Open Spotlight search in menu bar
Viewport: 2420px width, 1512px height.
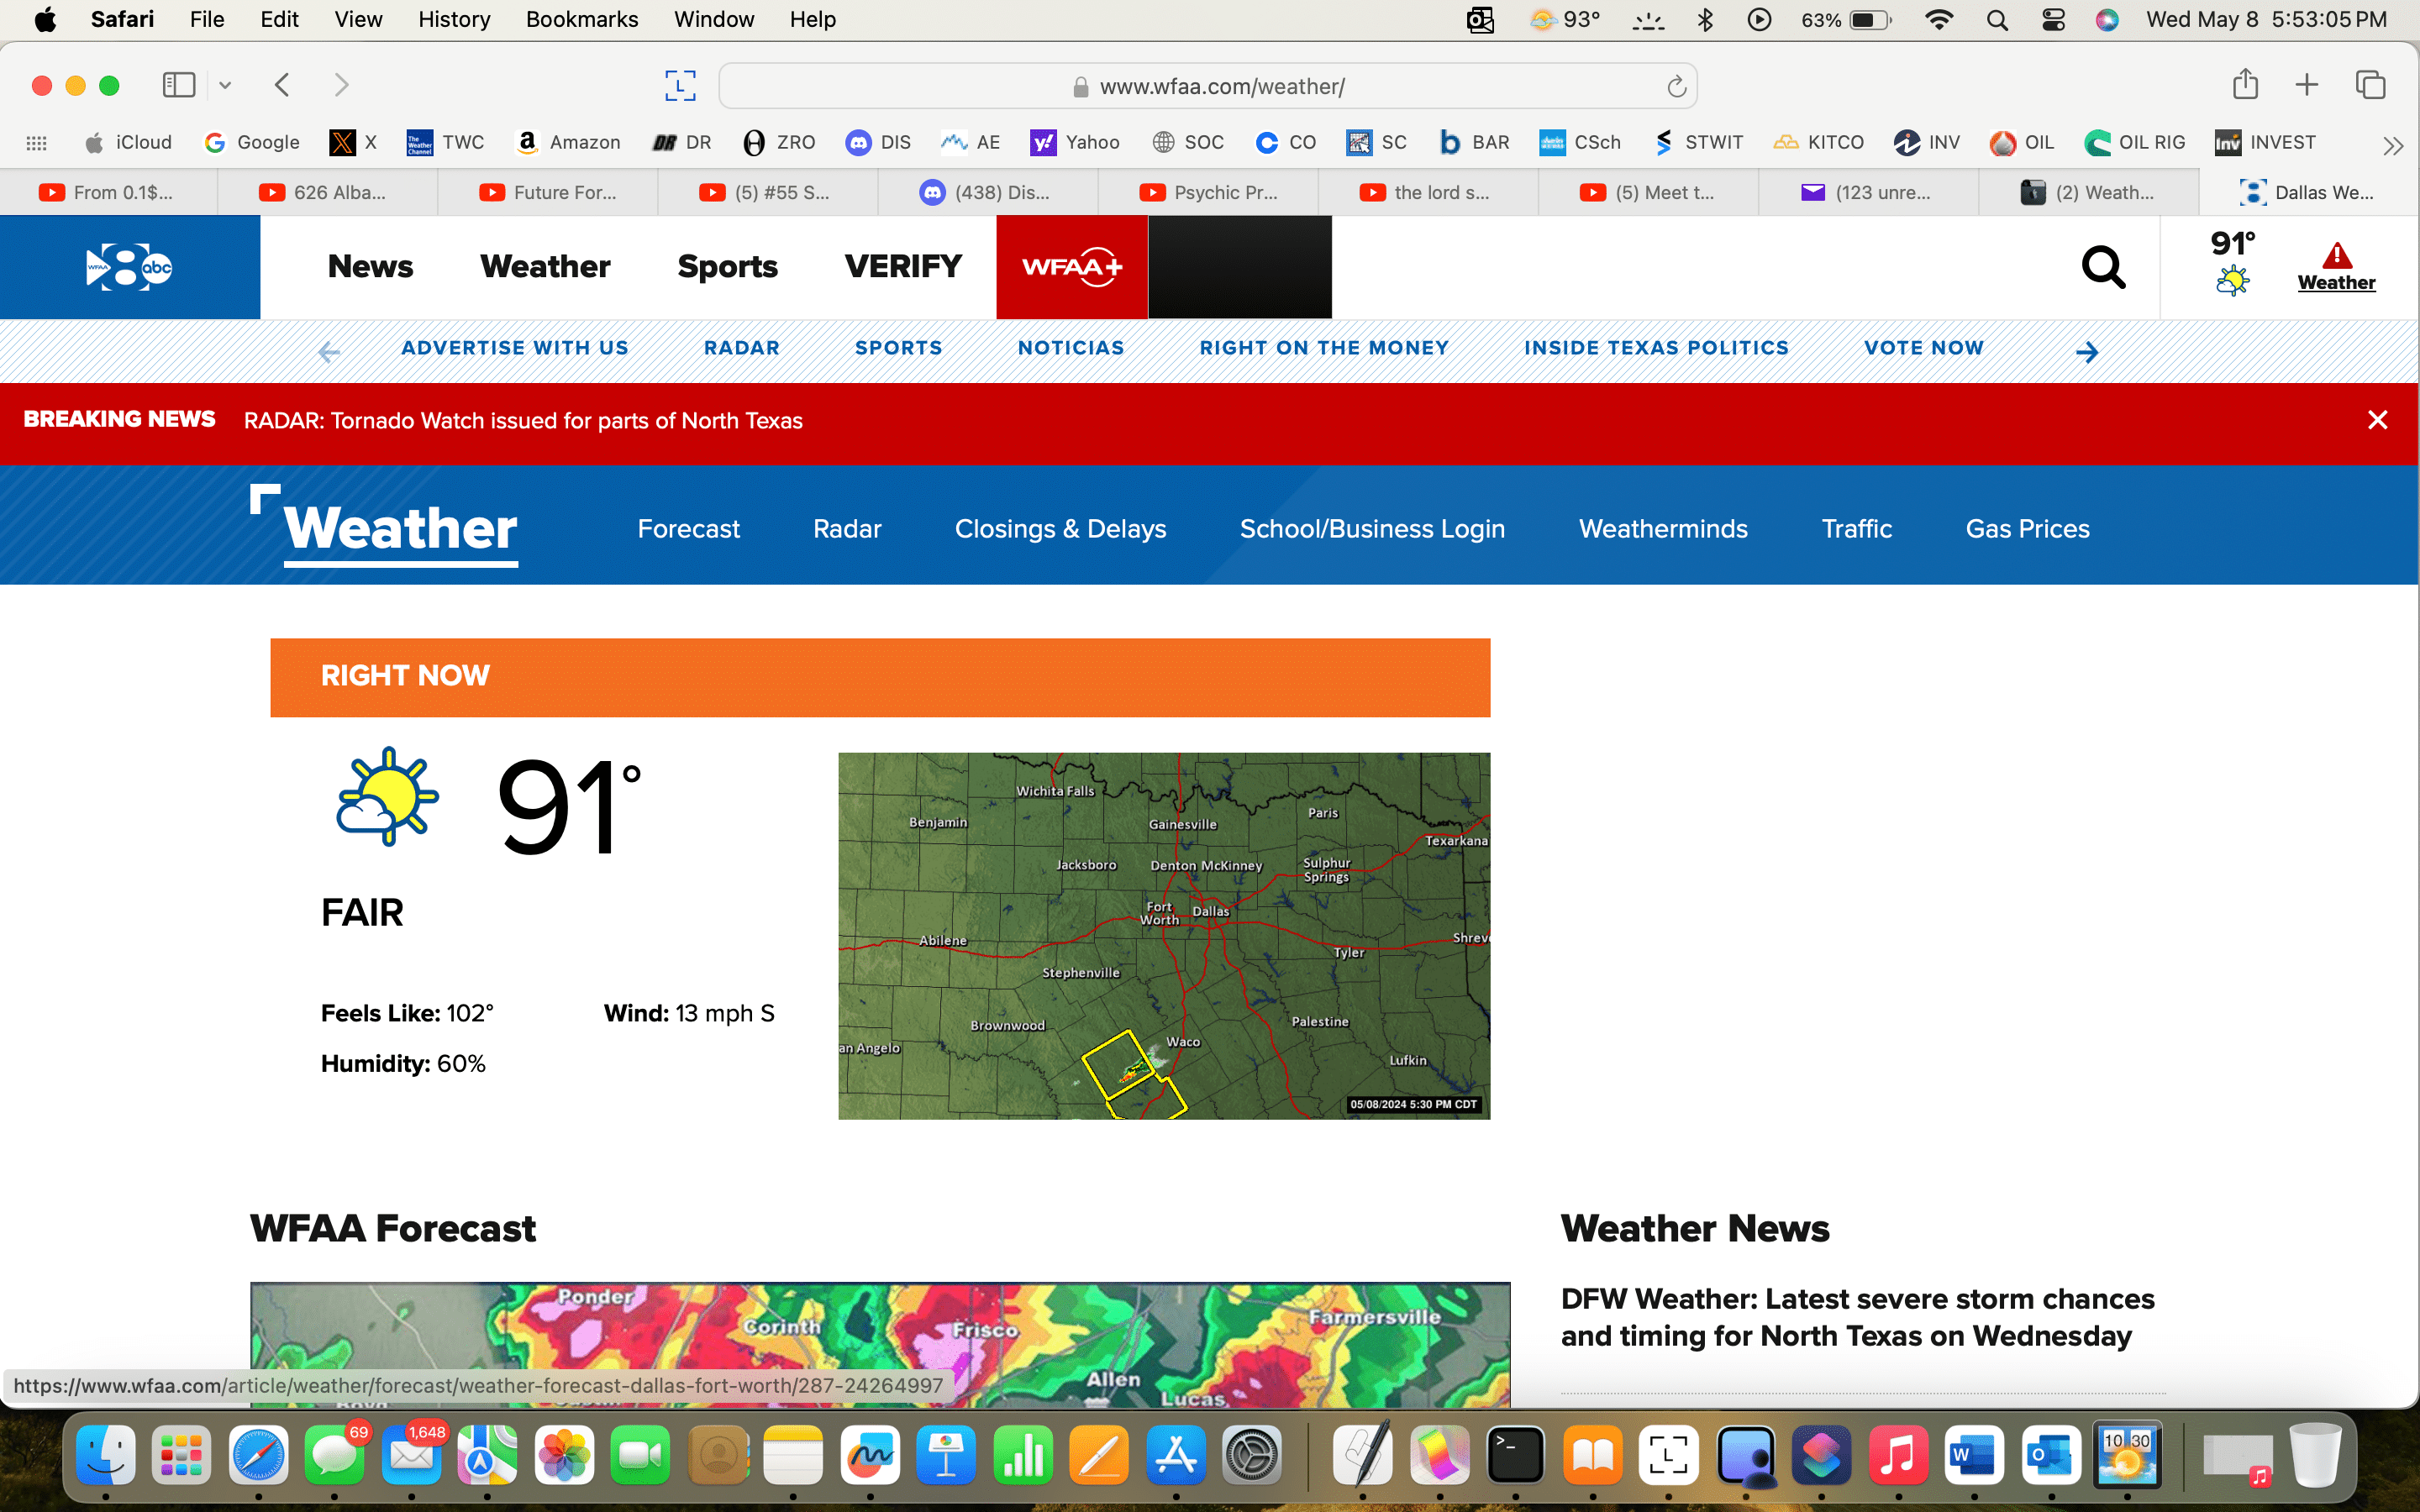[x=1997, y=20]
